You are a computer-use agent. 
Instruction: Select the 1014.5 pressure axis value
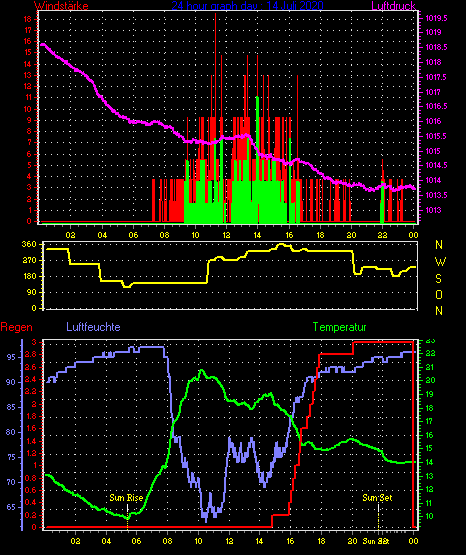pyautogui.click(x=436, y=165)
